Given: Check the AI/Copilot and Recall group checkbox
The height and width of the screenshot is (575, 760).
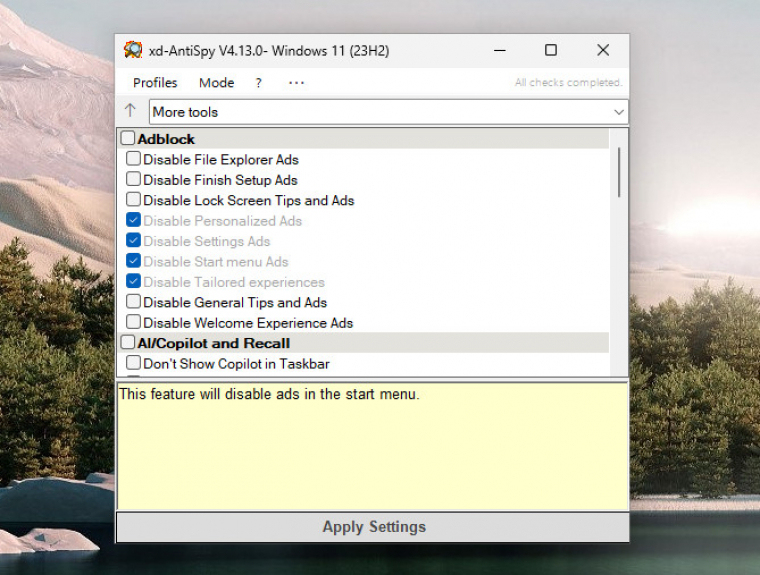Looking at the screenshot, I should [128, 343].
